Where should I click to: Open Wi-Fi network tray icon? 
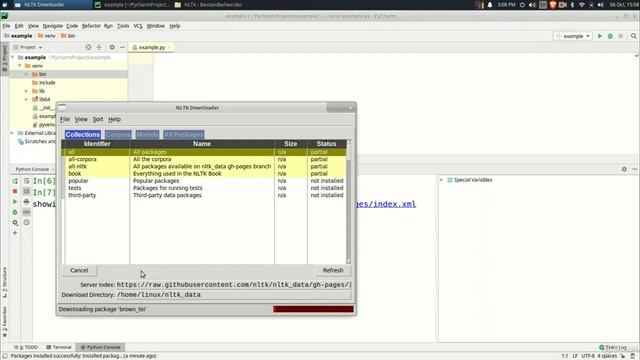582,5
